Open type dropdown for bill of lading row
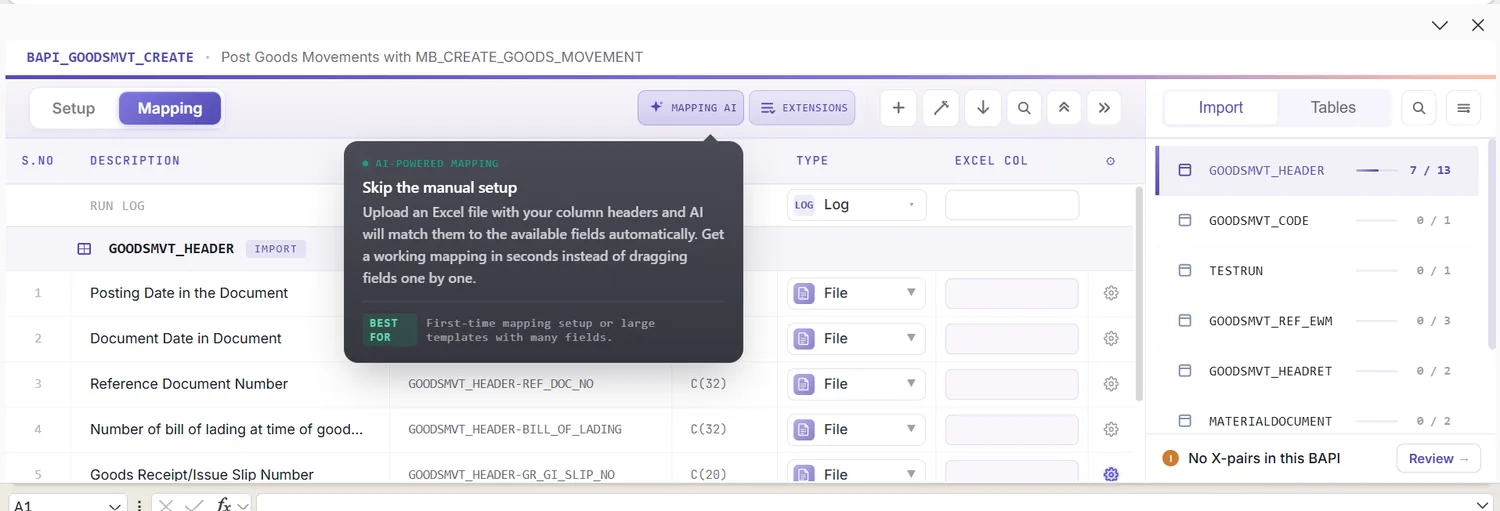1500x511 pixels. pyautogui.click(x=857, y=429)
